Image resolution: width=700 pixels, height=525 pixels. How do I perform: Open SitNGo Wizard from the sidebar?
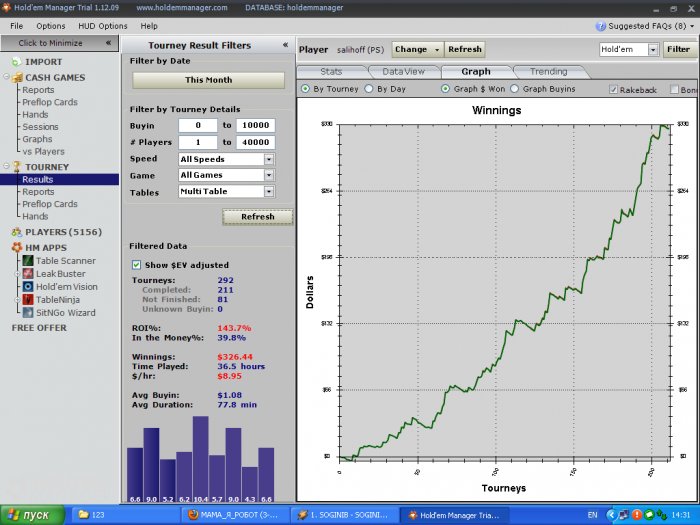pyautogui.click(x=28, y=312)
